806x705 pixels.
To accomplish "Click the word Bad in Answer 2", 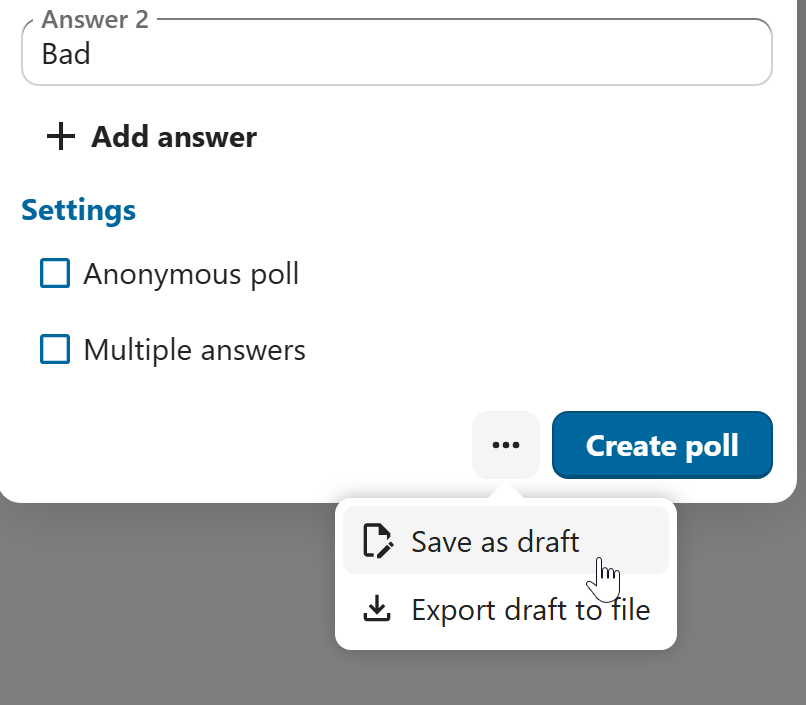I will pyautogui.click(x=66, y=54).
